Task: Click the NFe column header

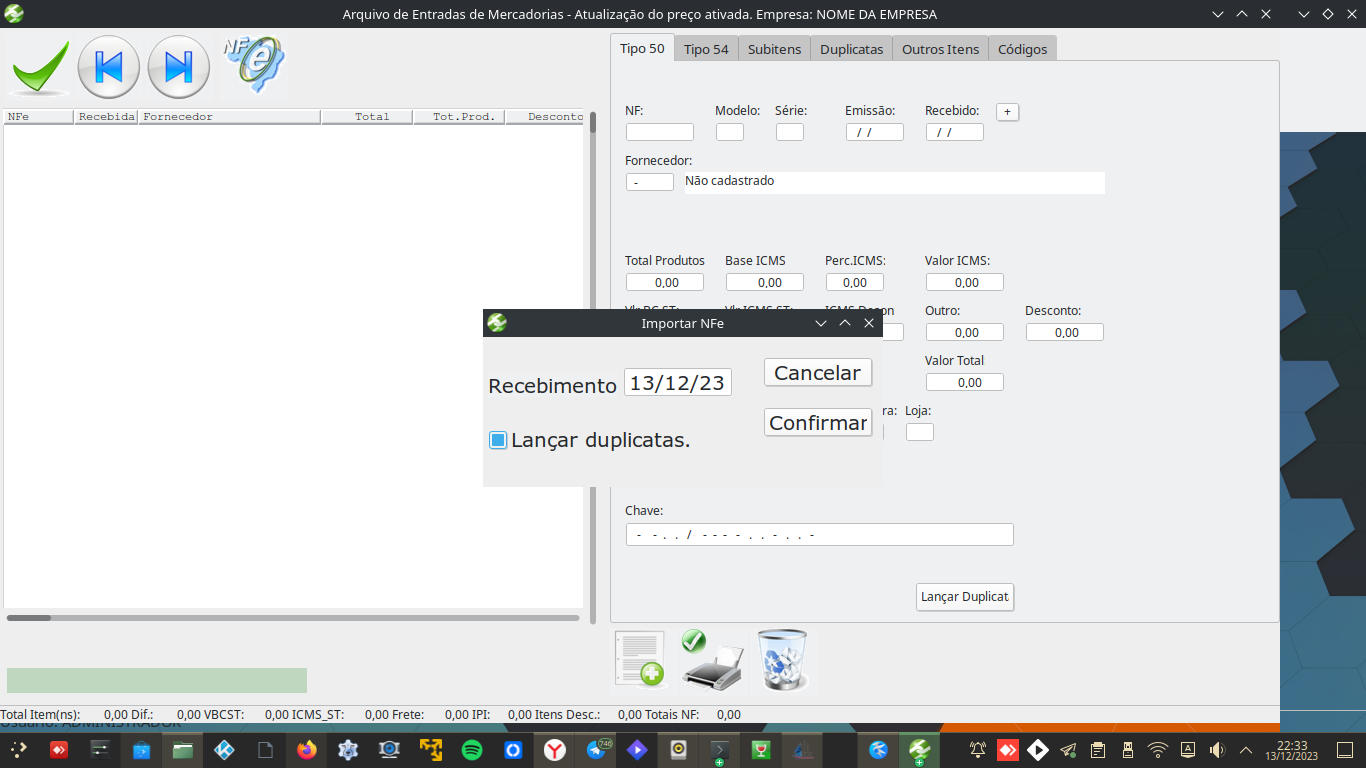Action: pos(39,117)
